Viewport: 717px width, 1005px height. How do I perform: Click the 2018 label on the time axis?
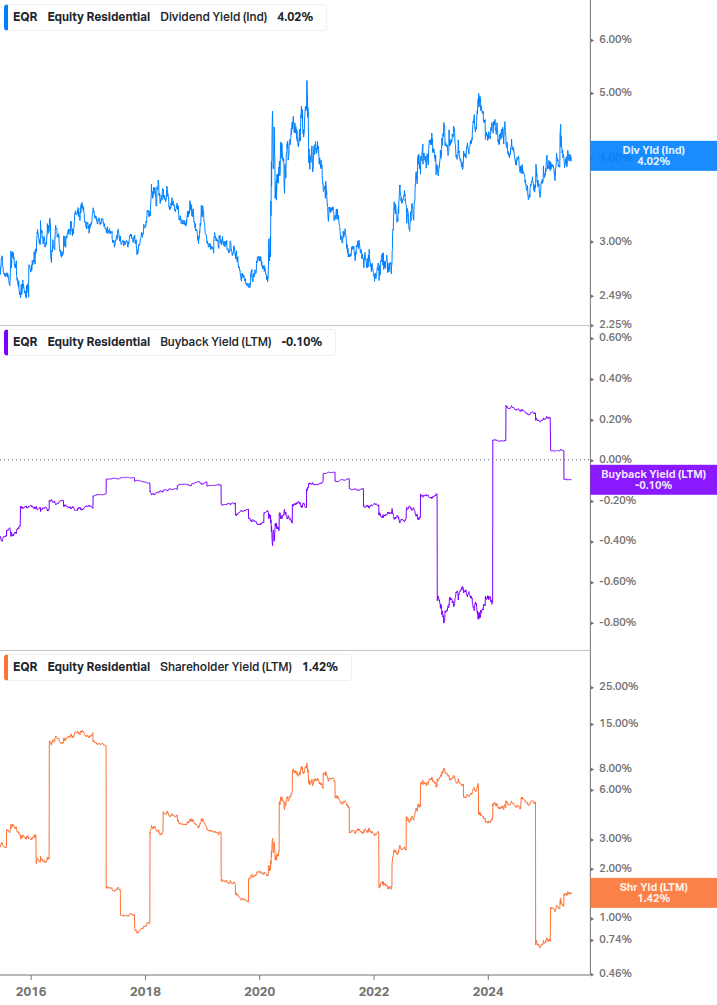point(145,992)
